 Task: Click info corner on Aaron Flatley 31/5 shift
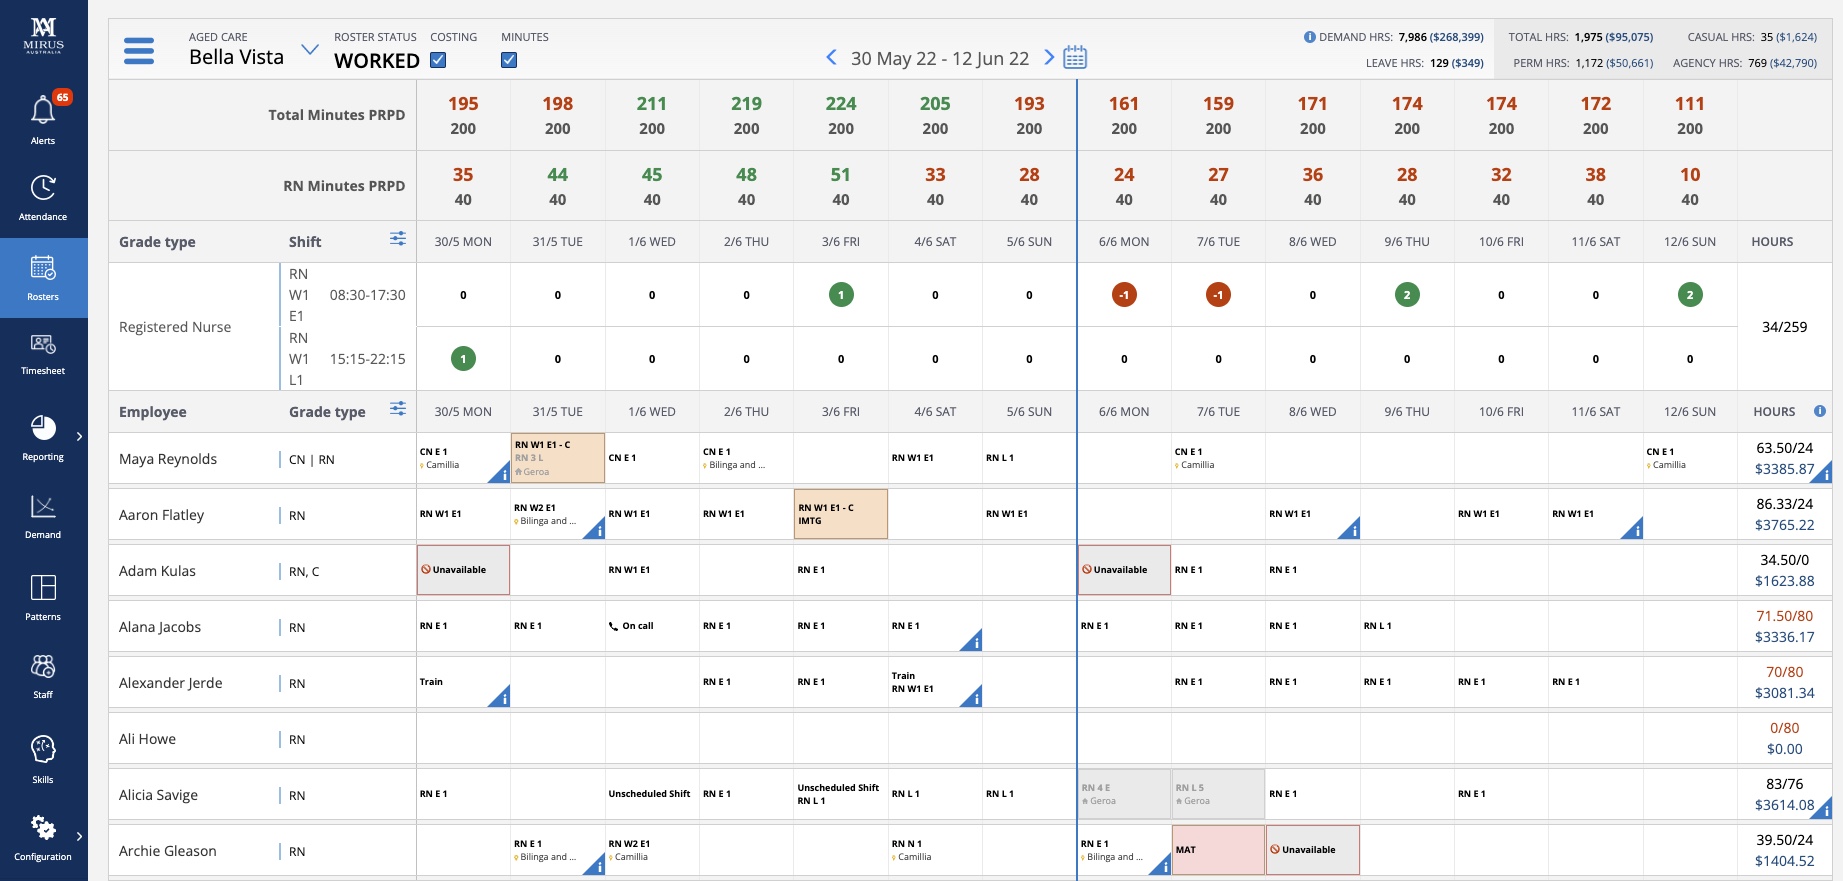(596, 531)
